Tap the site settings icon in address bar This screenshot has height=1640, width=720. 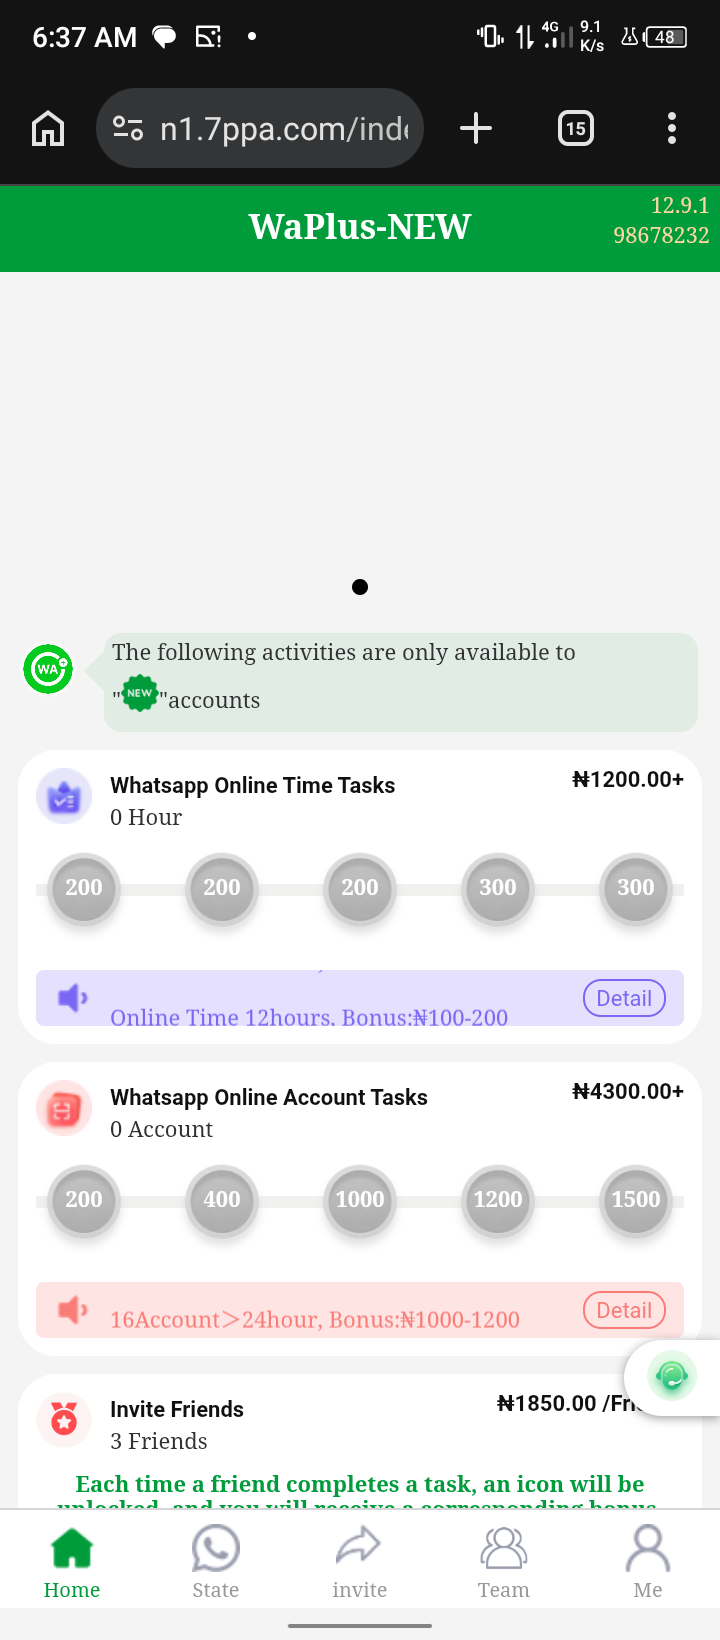(128, 128)
